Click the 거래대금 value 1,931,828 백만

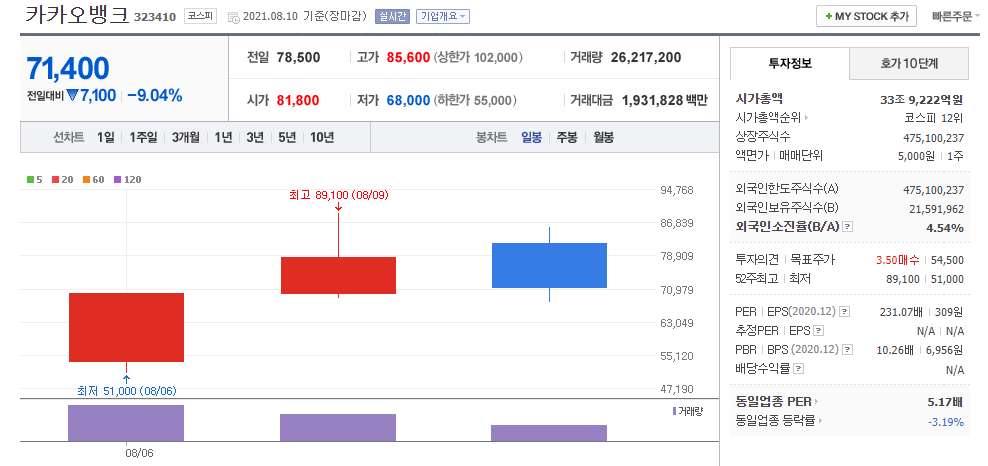(x=665, y=100)
